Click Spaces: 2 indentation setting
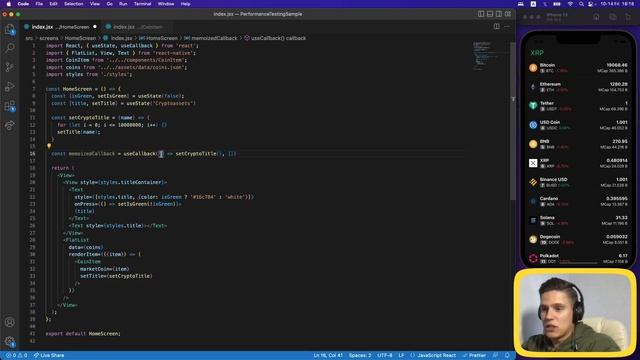Viewport: 640px width, 360px height. 360,355
